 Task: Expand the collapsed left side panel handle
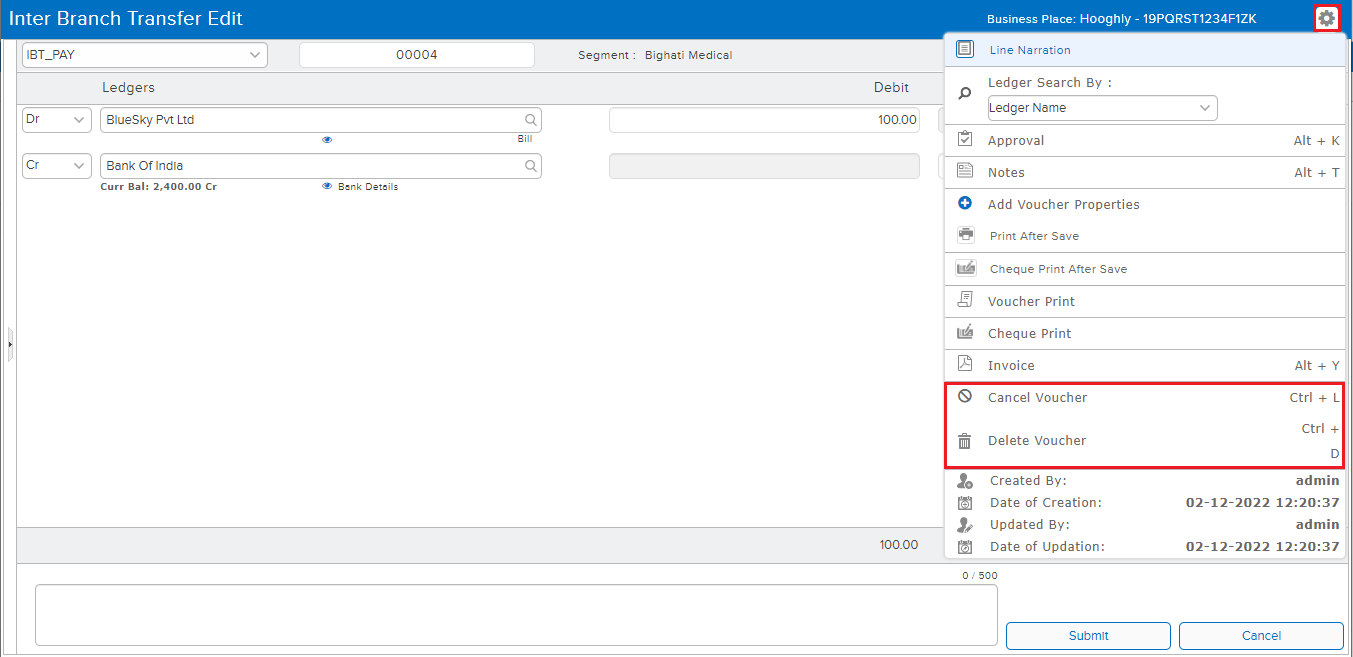pyautogui.click(x=10, y=344)
